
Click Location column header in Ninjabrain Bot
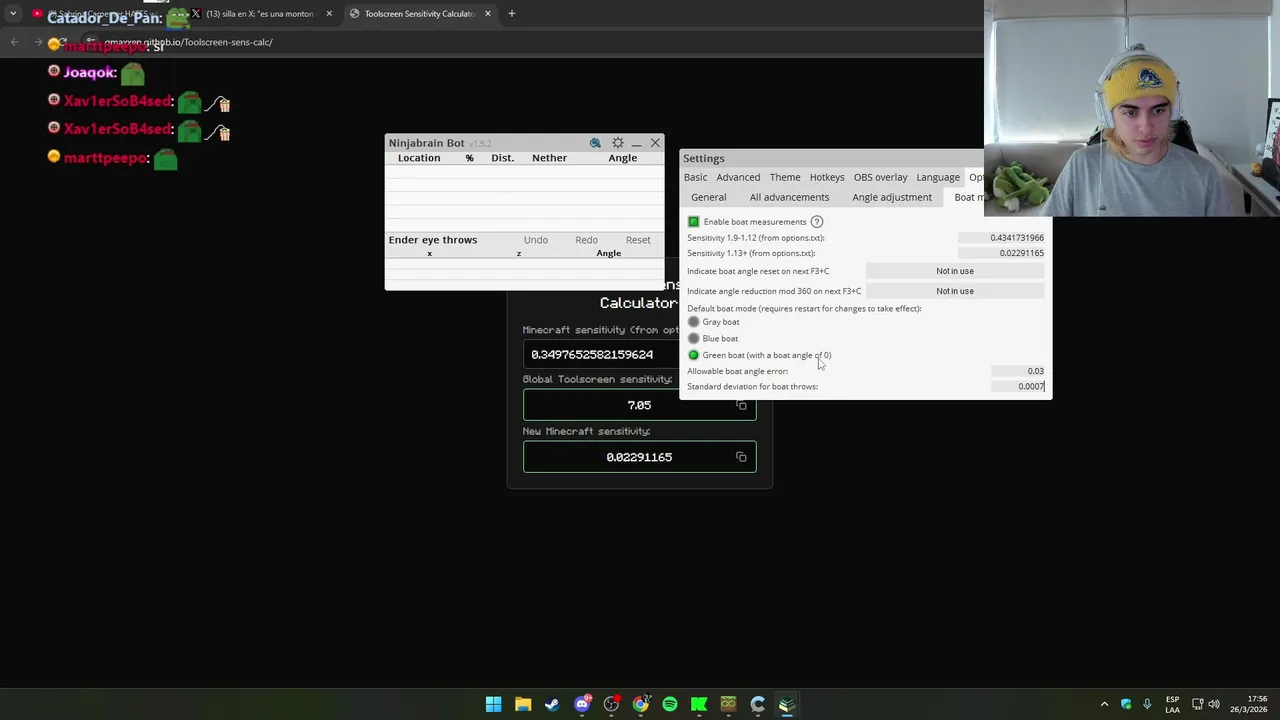click(x=419, y=158)
